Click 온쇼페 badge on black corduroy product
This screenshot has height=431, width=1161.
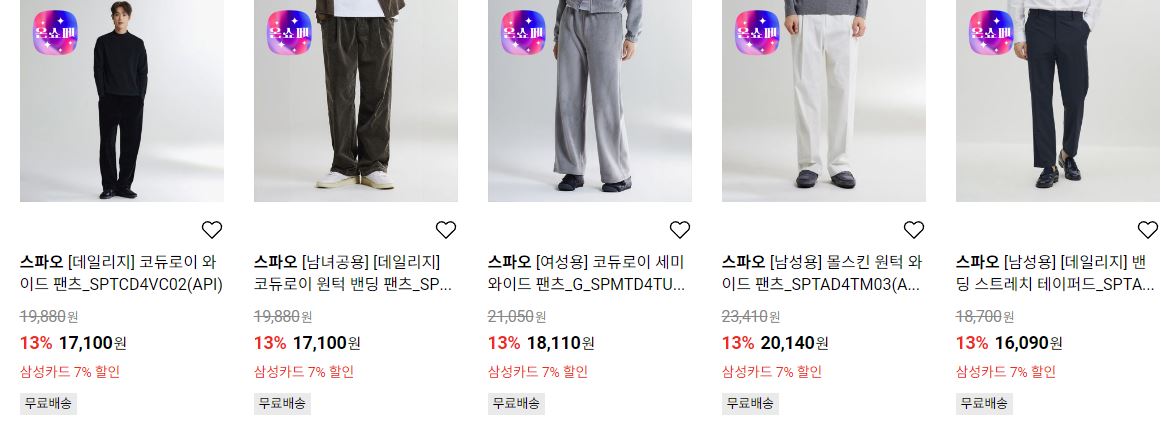point(56,33)
